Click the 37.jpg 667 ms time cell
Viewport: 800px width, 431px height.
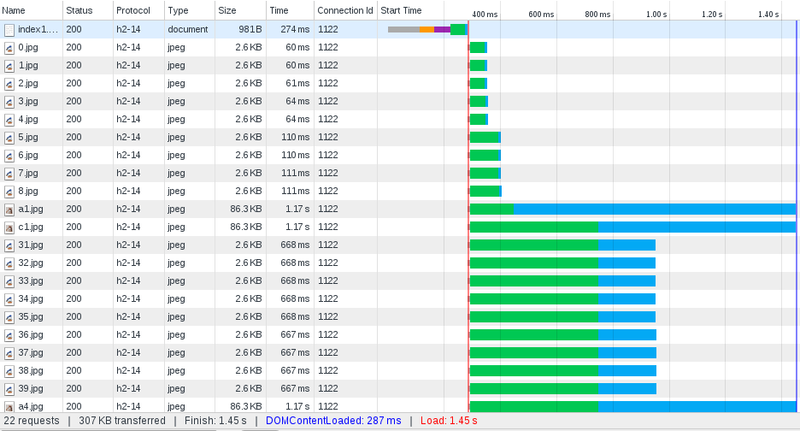[x=295, y=352]
